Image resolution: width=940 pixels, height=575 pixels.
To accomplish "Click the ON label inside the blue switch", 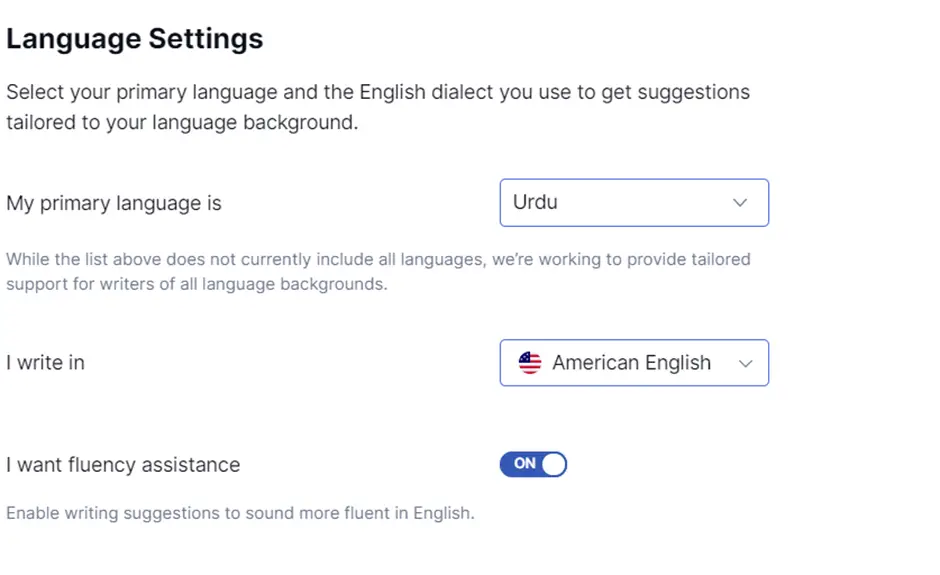I will pyautogui.click(x=524, y=463).
